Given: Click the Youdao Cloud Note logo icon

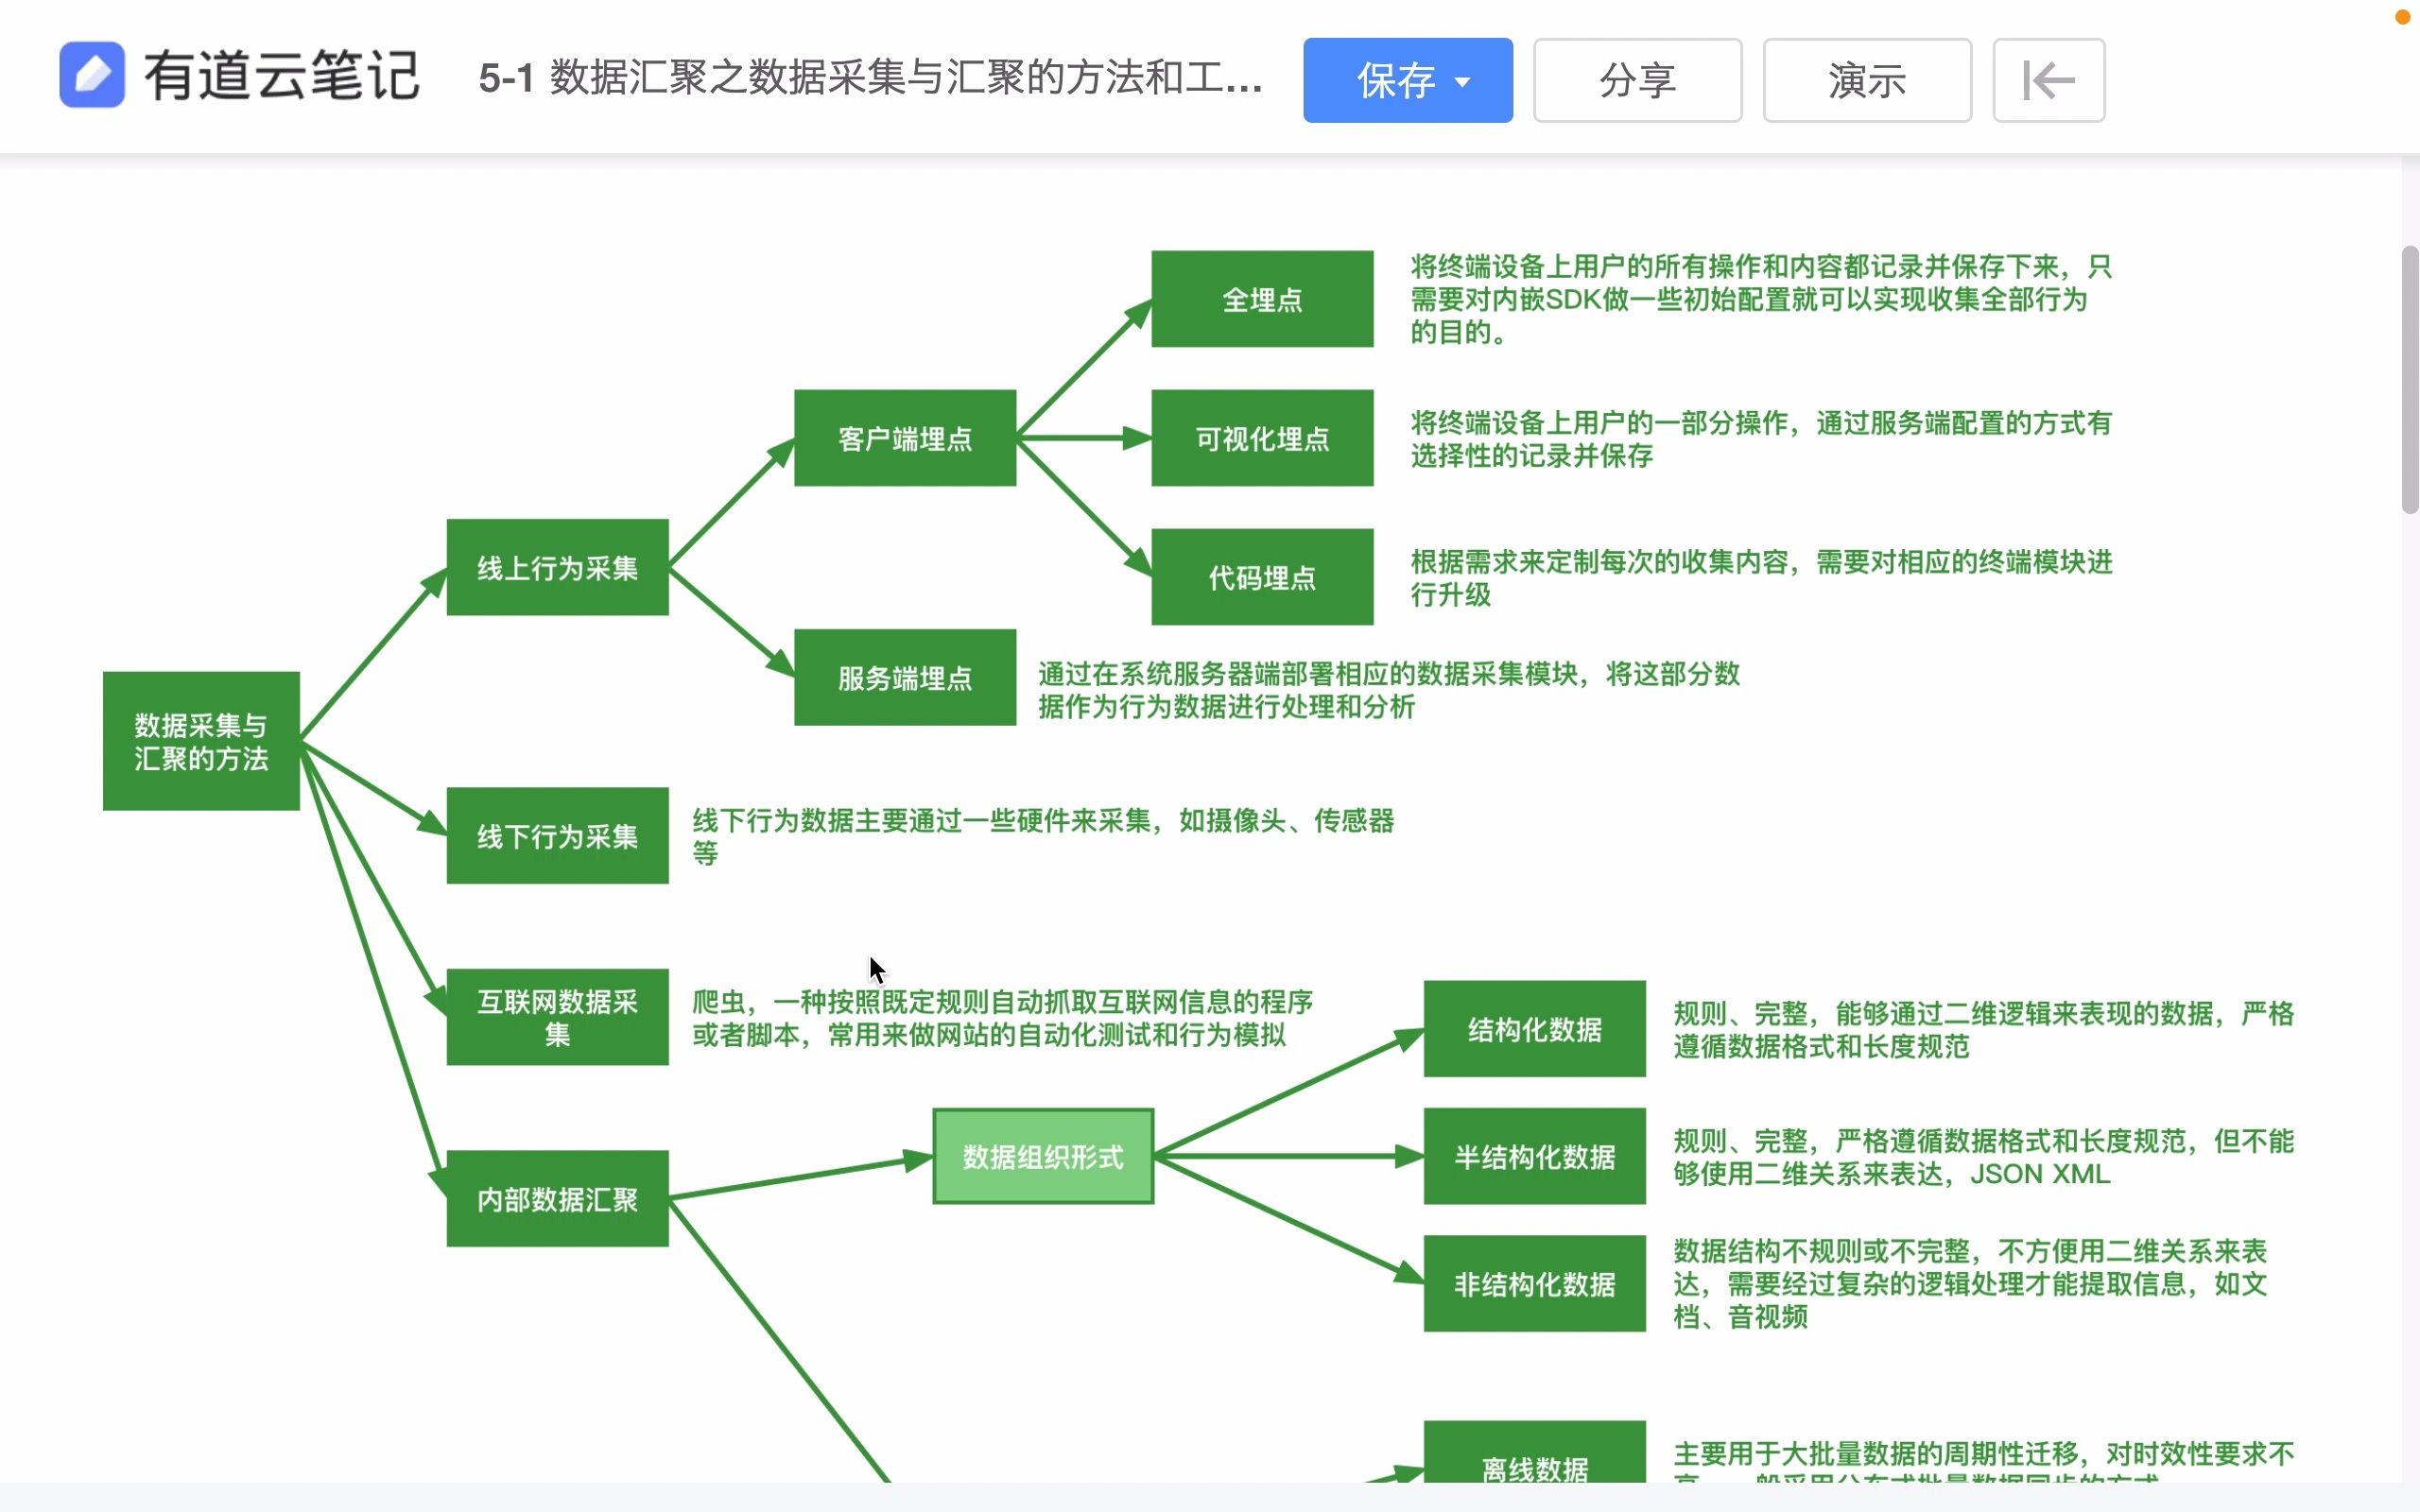Looking at the screenshot, I should [92, 75].
